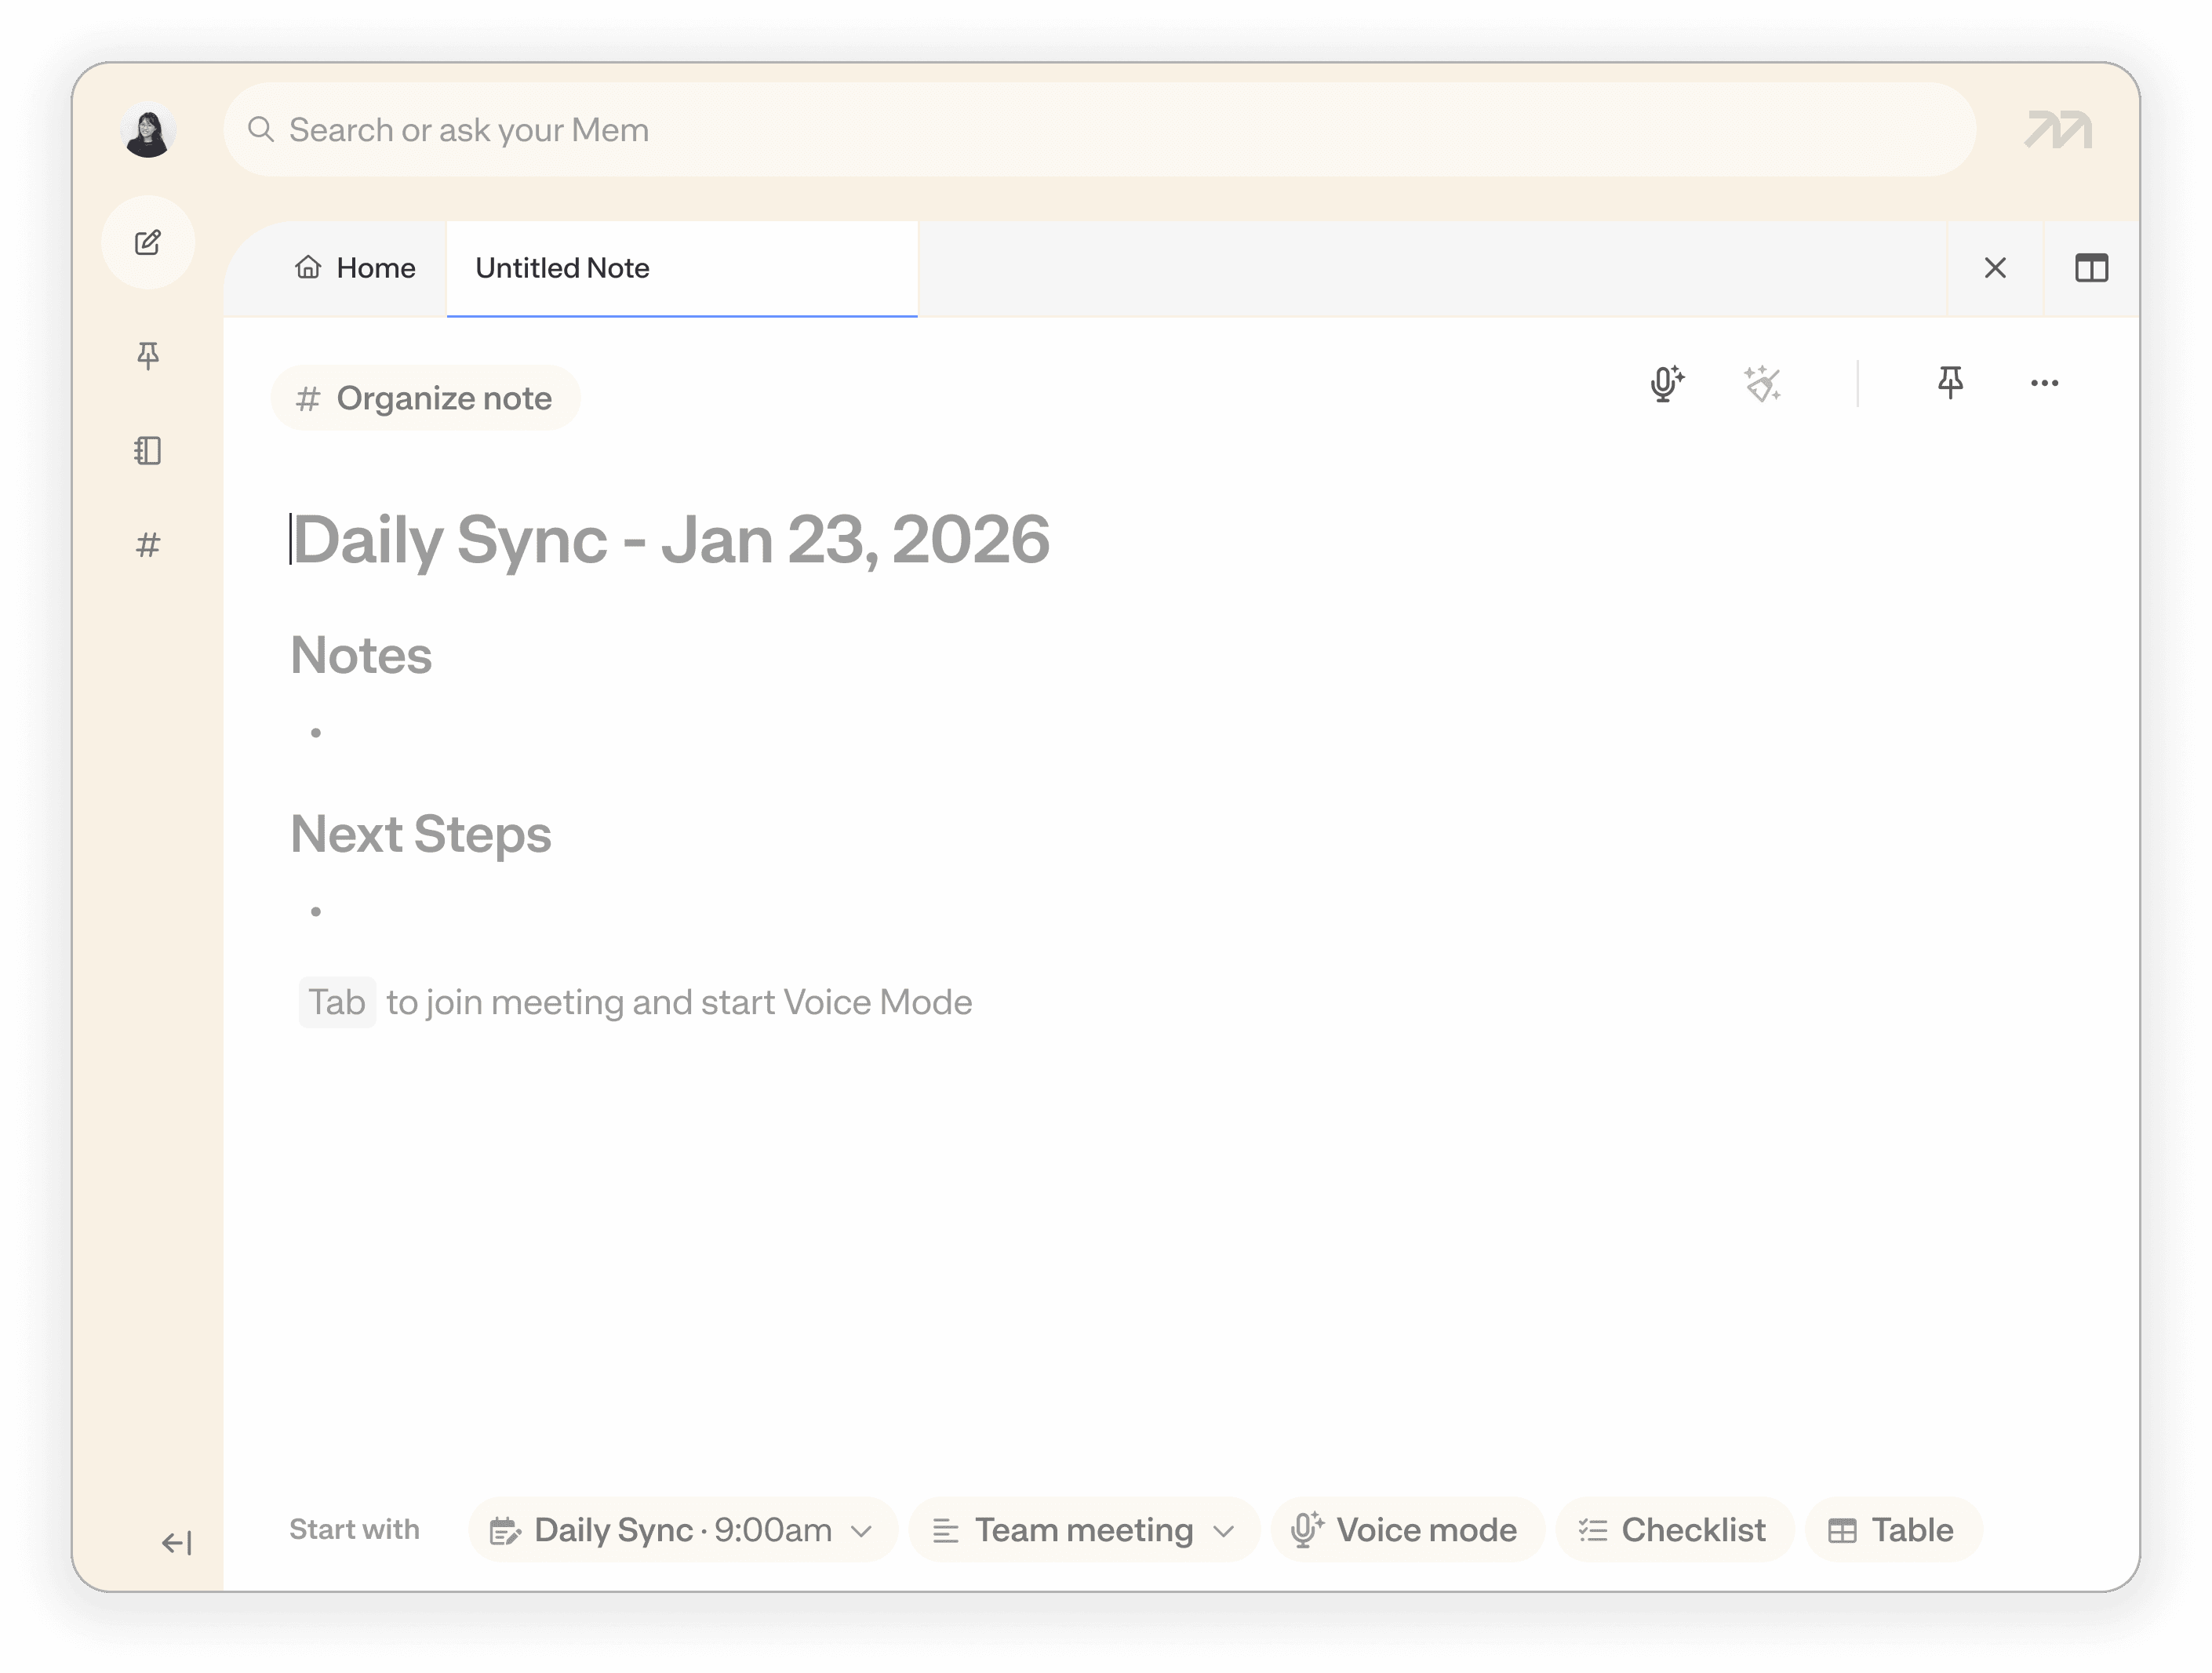The width and height of the screenshot is (2212, 1673).
Task: Open pinned notes in the sidebar
Action: point(148,355)
